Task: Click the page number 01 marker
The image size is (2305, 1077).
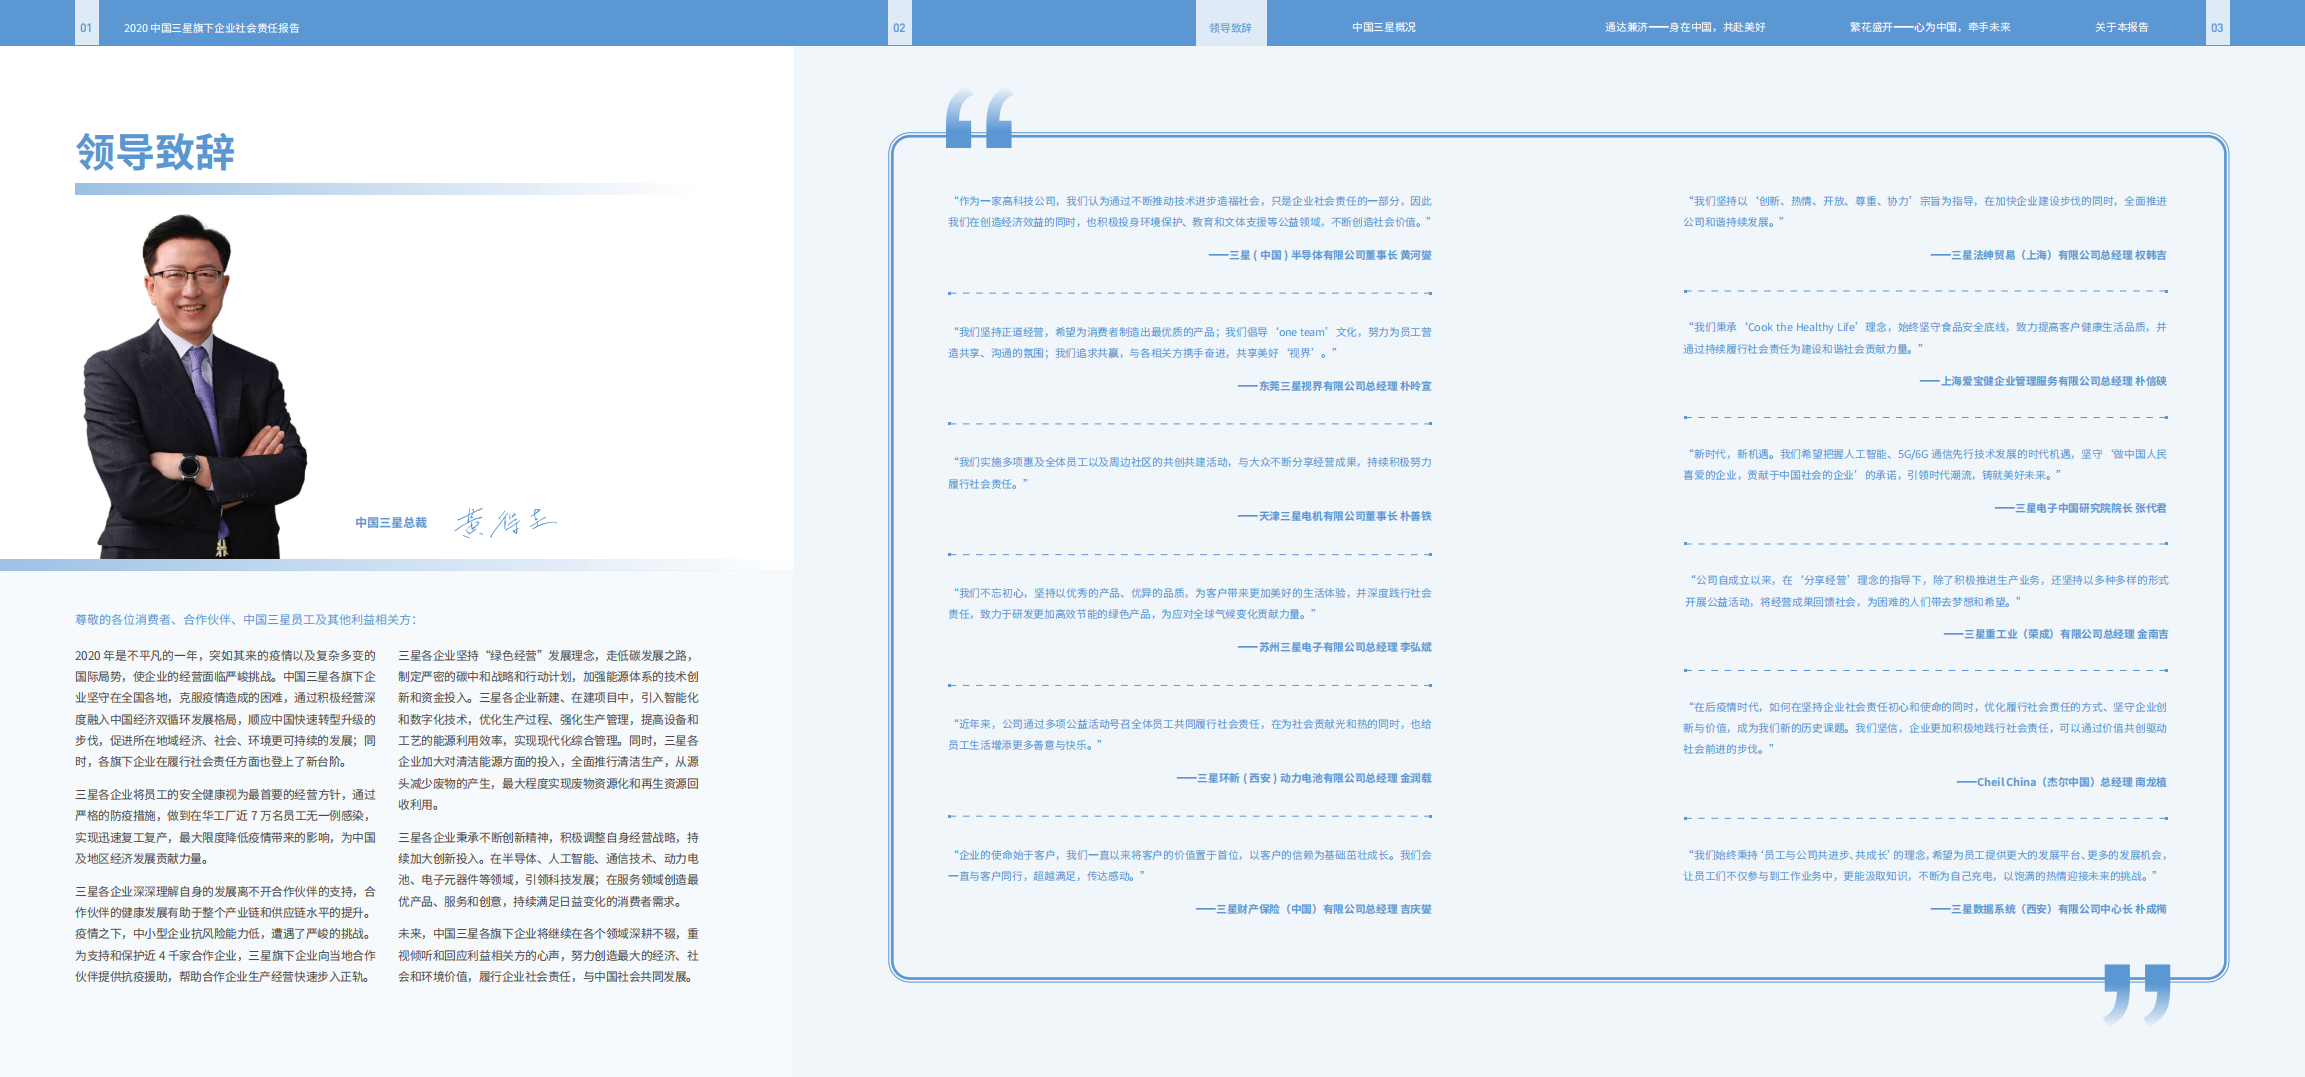Action: [86, 28]
